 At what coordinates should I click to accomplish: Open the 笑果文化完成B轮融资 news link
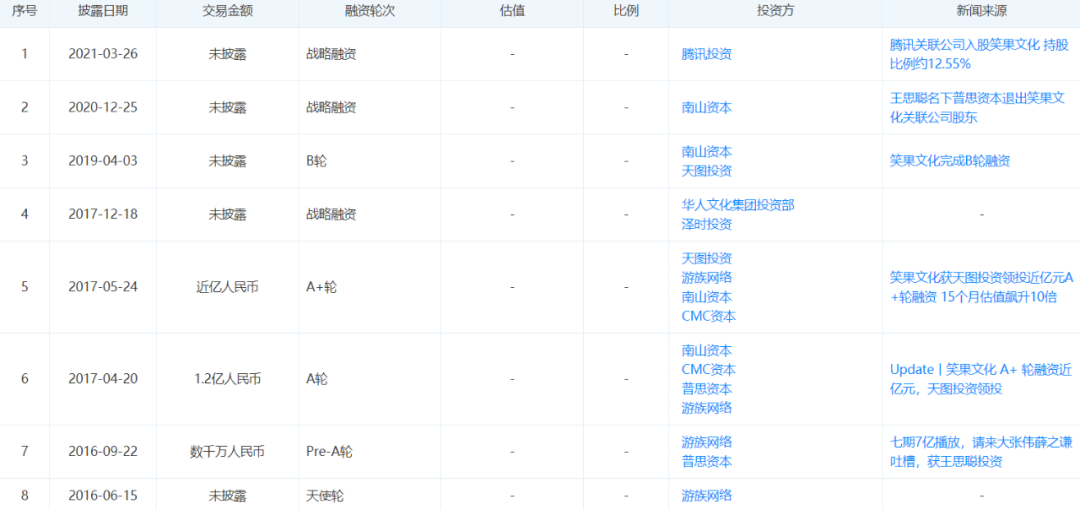click(949, 161)
